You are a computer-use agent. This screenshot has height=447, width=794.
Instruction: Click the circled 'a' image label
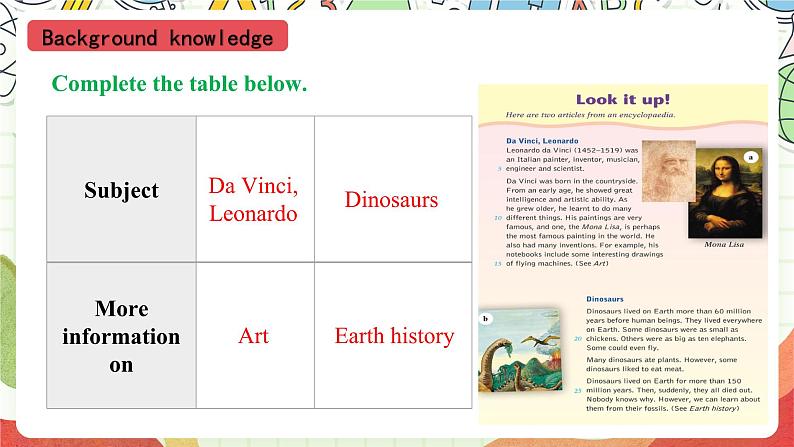click(750, 156)
